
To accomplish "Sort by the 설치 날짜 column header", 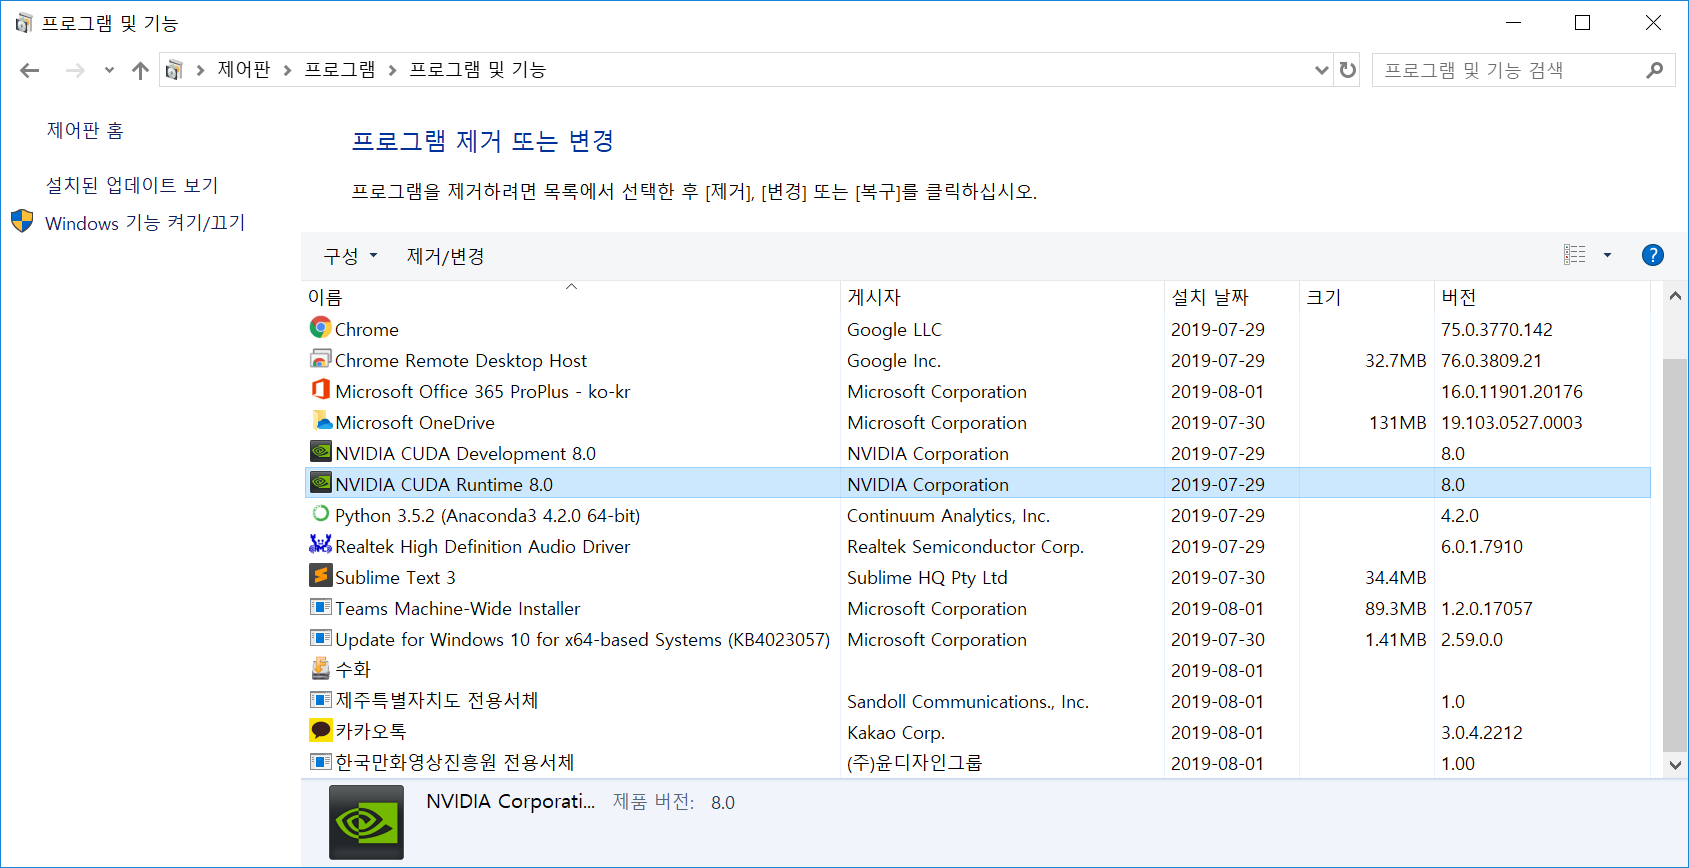I will coord(1232,297).
